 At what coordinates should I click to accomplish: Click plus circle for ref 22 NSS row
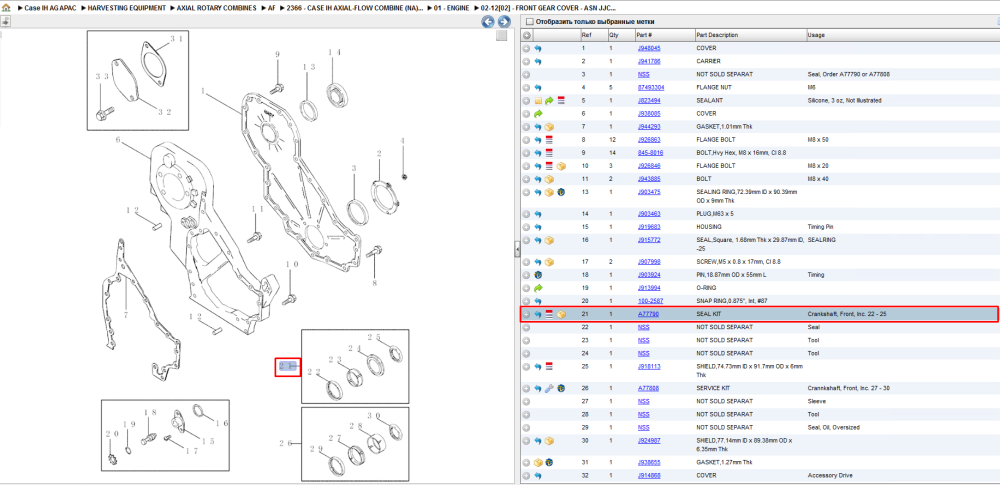pyautogui.click(x=526, y=327)
